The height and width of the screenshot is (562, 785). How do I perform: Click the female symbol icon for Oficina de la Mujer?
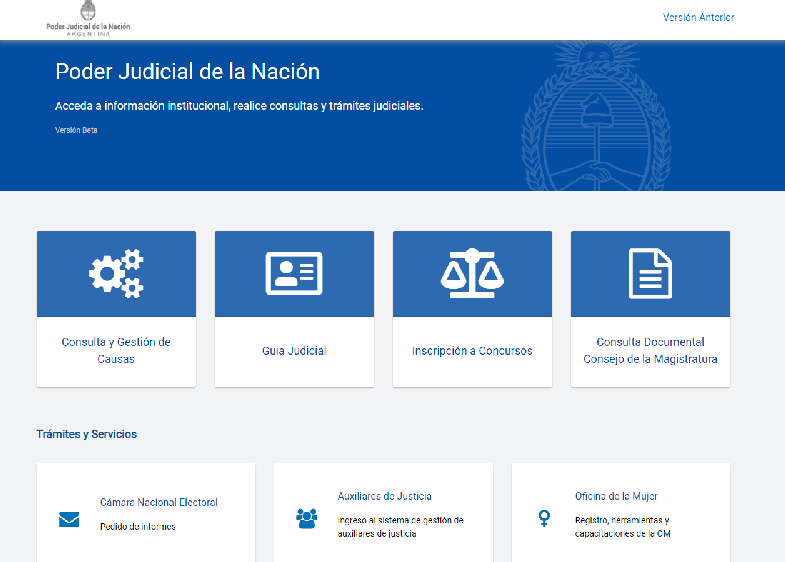544,518
